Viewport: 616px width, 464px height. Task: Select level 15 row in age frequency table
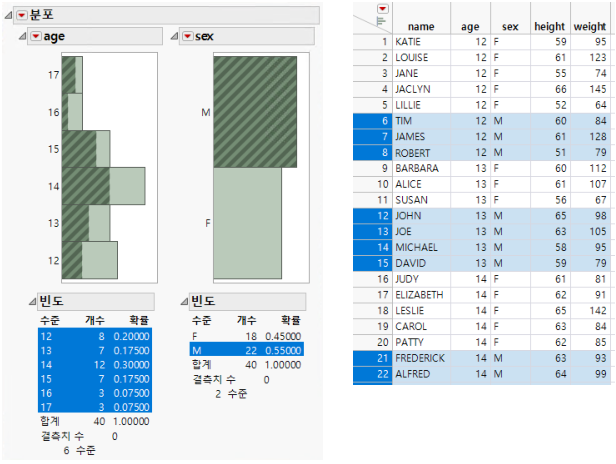(95, 379)
